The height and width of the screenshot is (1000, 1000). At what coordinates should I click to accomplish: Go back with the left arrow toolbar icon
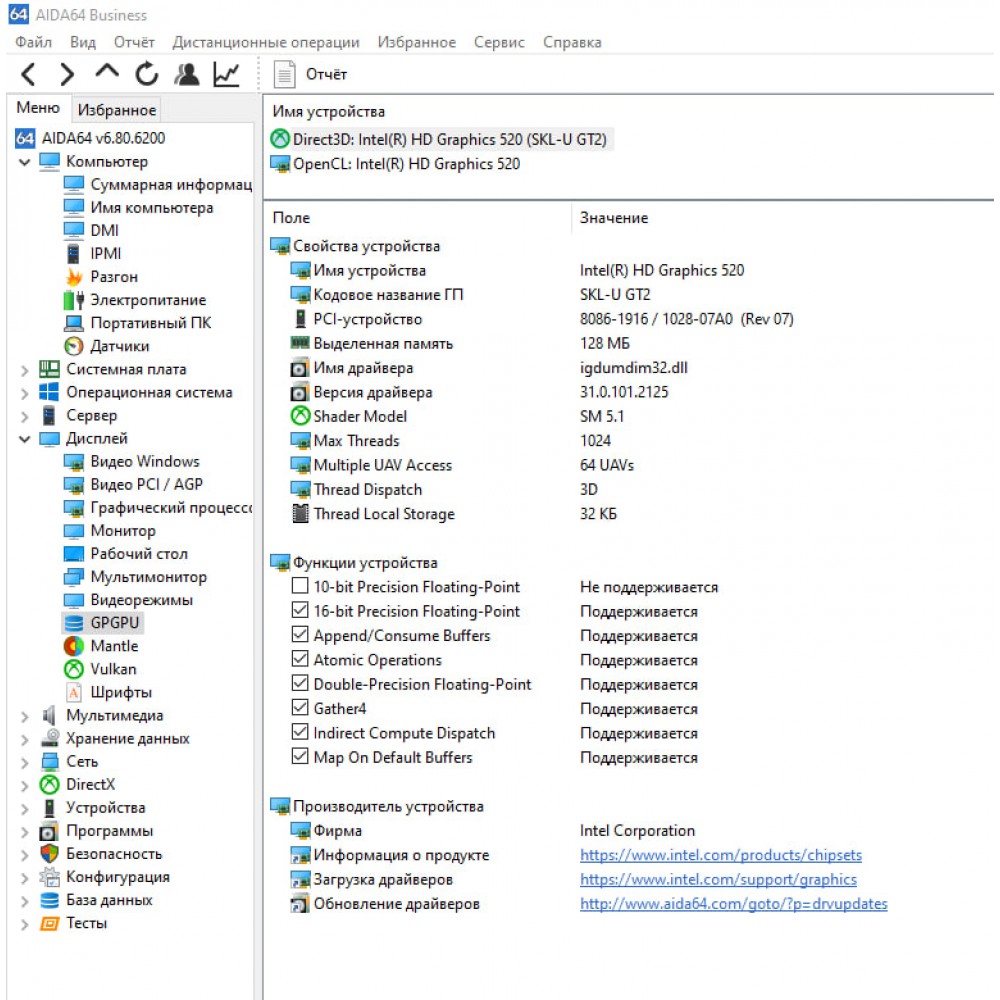click(28, 75)
